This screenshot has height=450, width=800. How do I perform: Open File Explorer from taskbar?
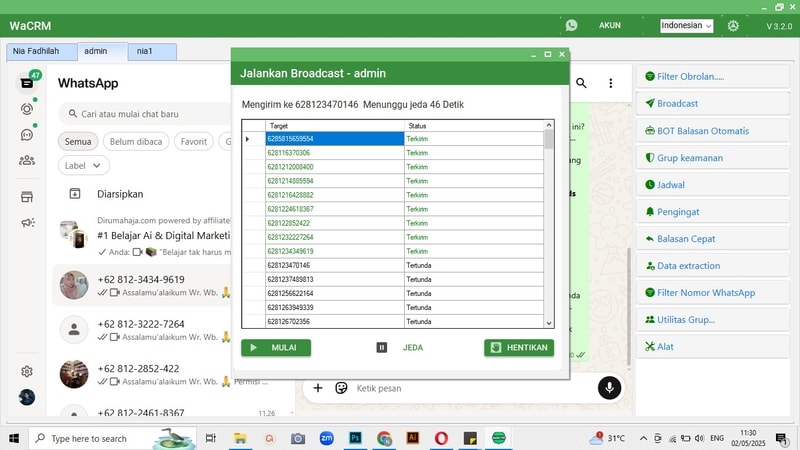click(240, 438)
